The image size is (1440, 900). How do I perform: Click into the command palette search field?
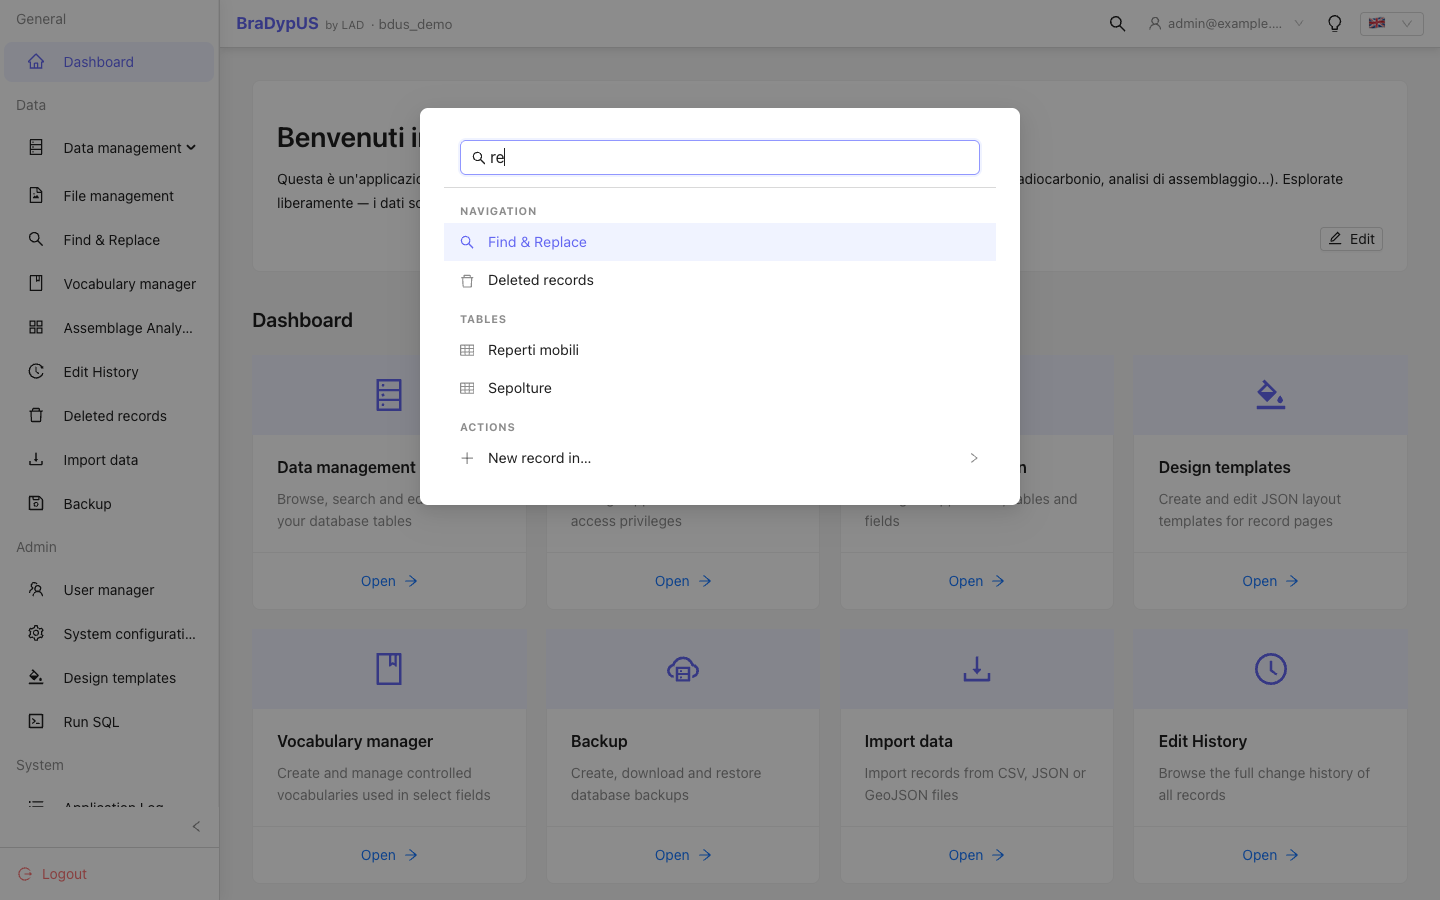(720, 157)
